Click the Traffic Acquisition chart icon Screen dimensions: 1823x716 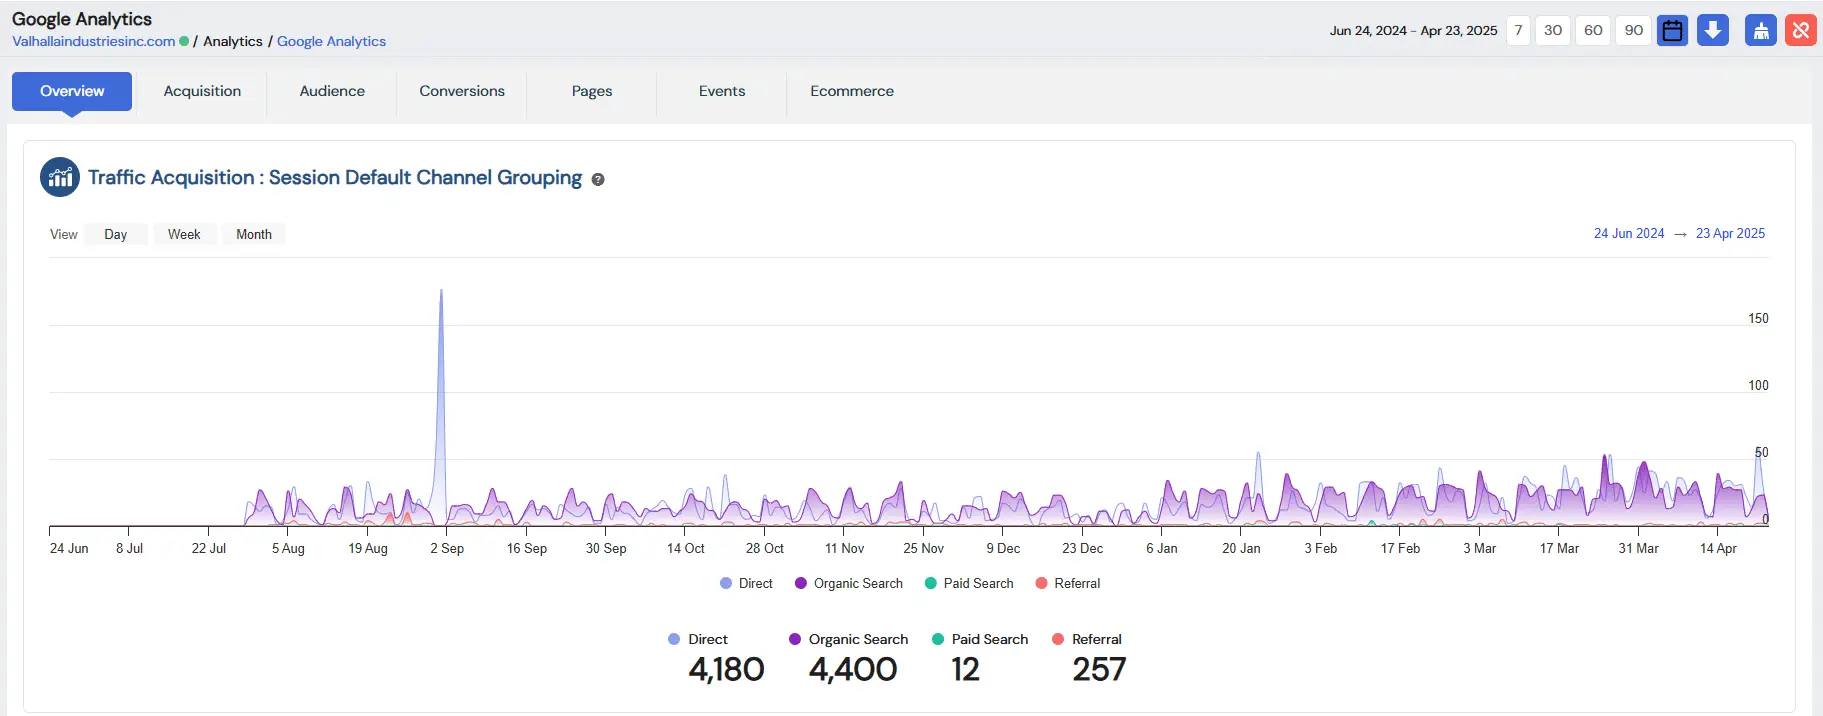click(60, 178)
